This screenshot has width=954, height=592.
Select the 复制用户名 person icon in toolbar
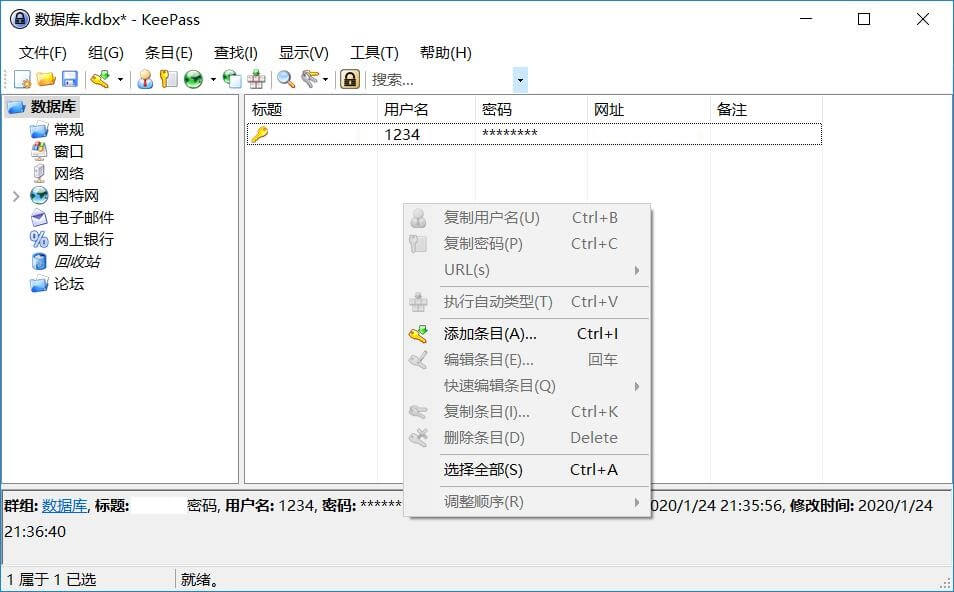[146, 79]
